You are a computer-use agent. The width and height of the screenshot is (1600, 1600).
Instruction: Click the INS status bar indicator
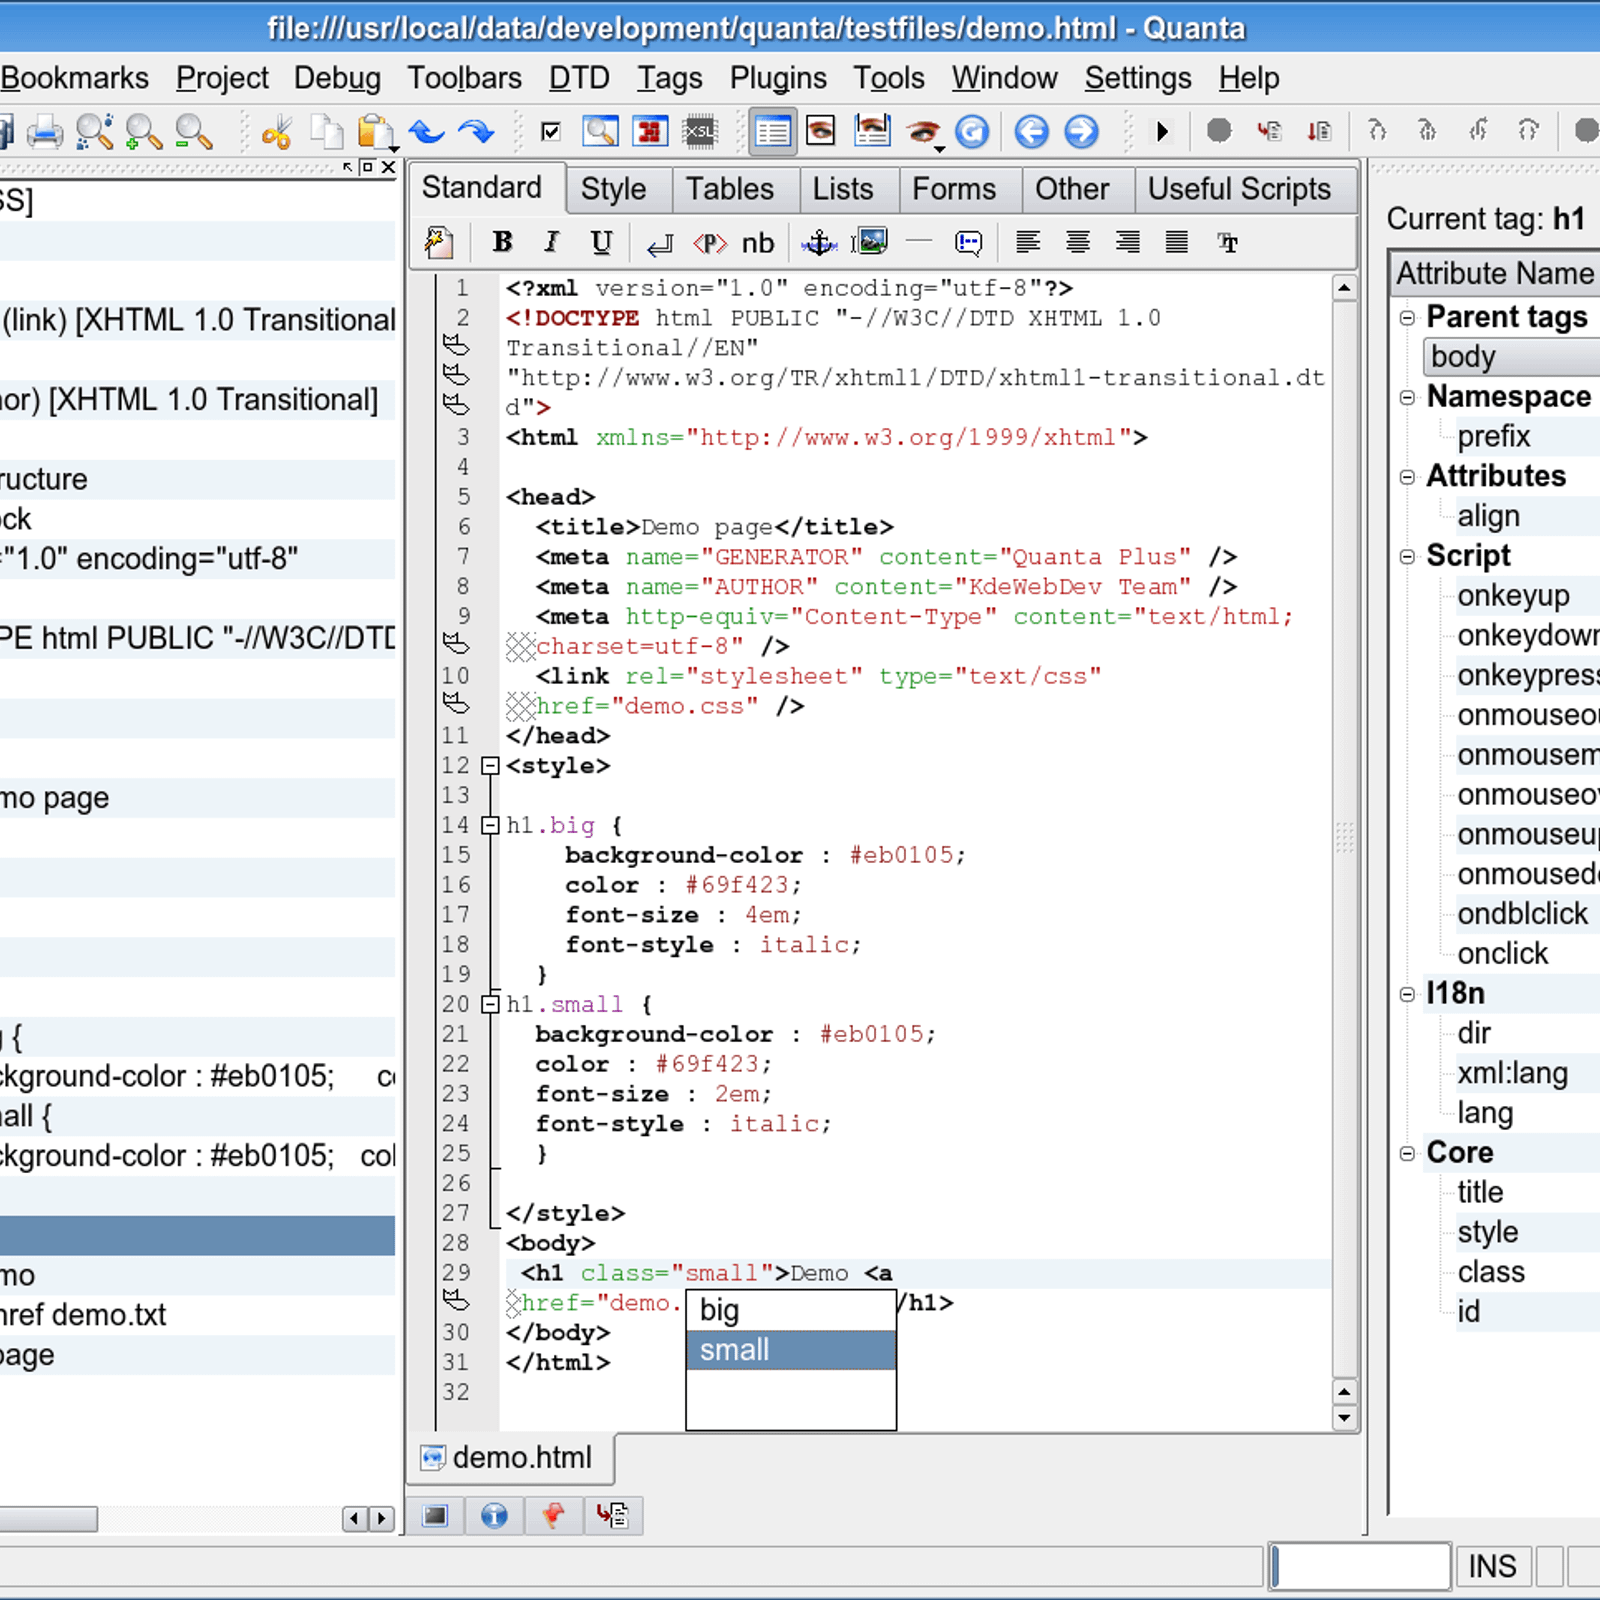(1492, 1566)
